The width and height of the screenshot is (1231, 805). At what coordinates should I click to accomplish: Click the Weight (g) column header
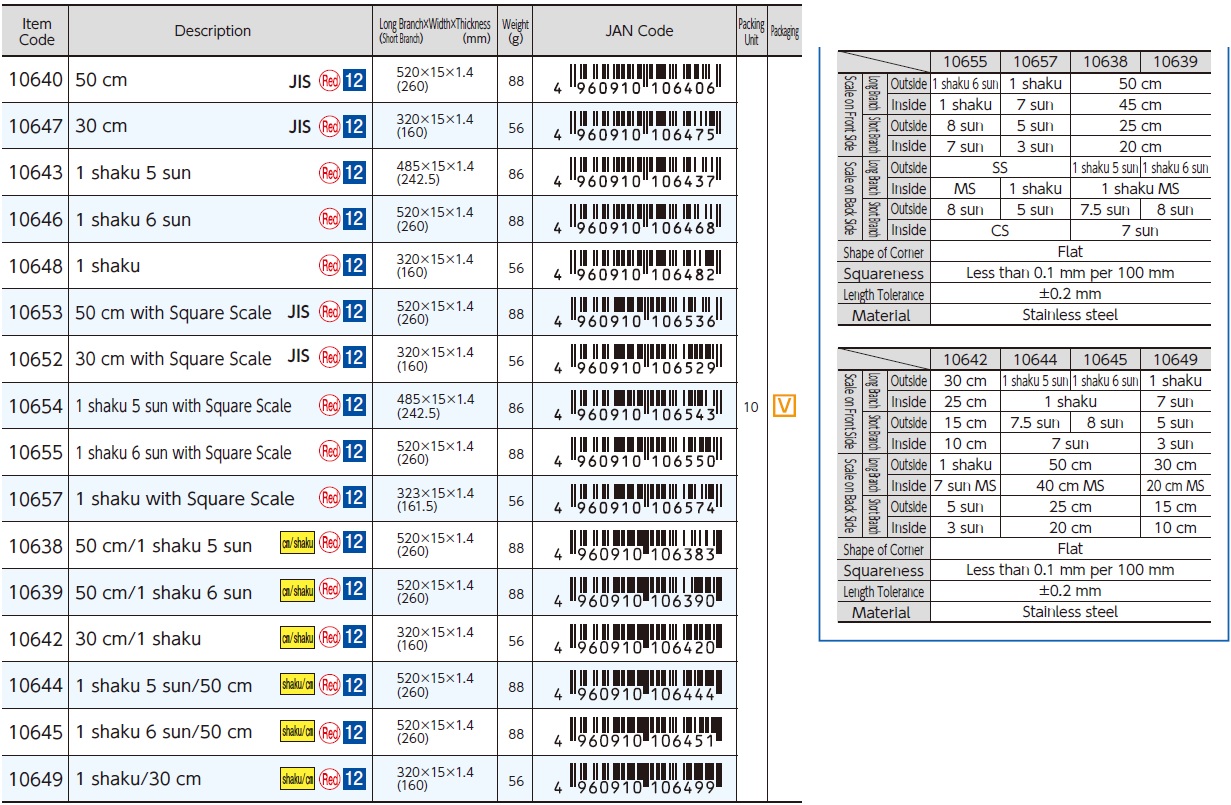pyautogui.click(x=516, y=31)
